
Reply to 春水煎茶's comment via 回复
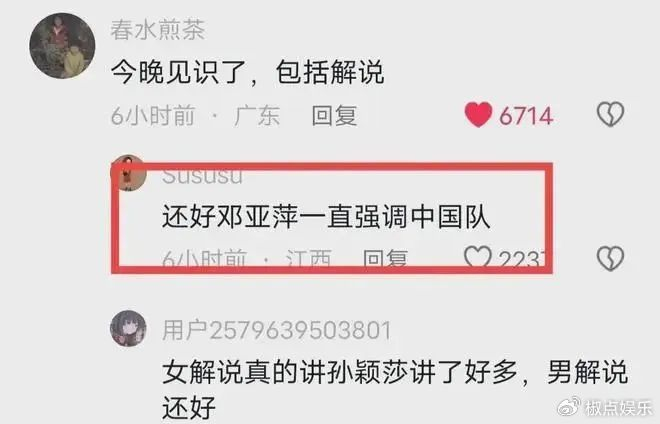[x=334, y=115]
